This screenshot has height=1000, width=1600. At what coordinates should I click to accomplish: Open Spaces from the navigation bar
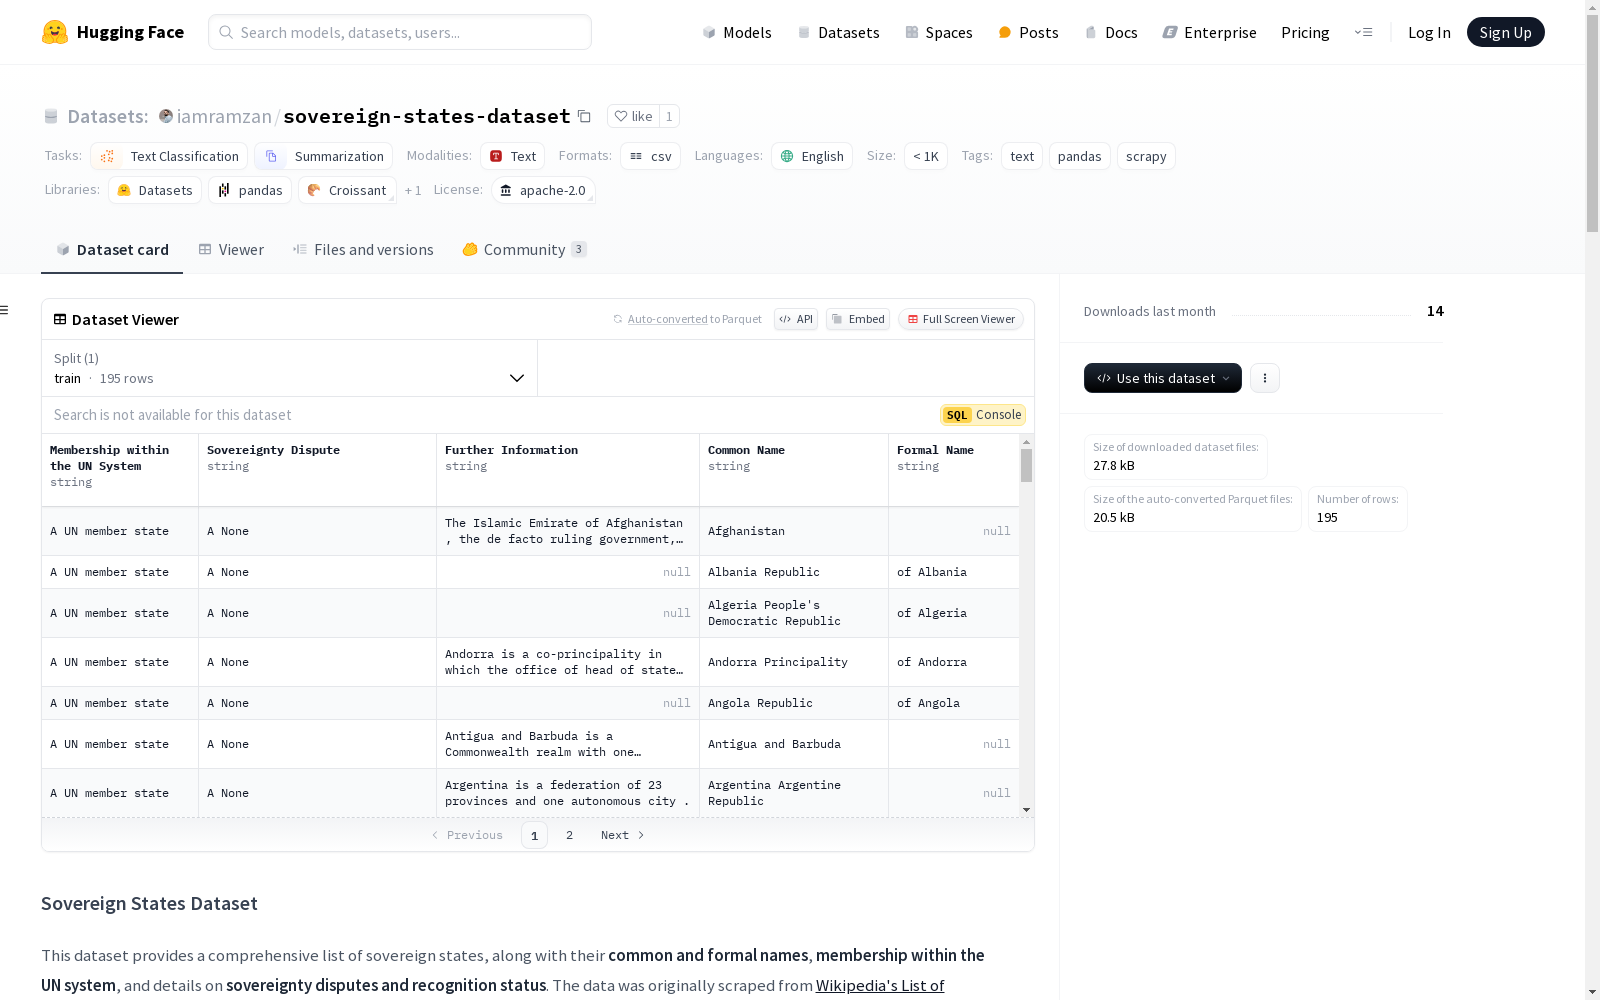(x=939, y=32)
